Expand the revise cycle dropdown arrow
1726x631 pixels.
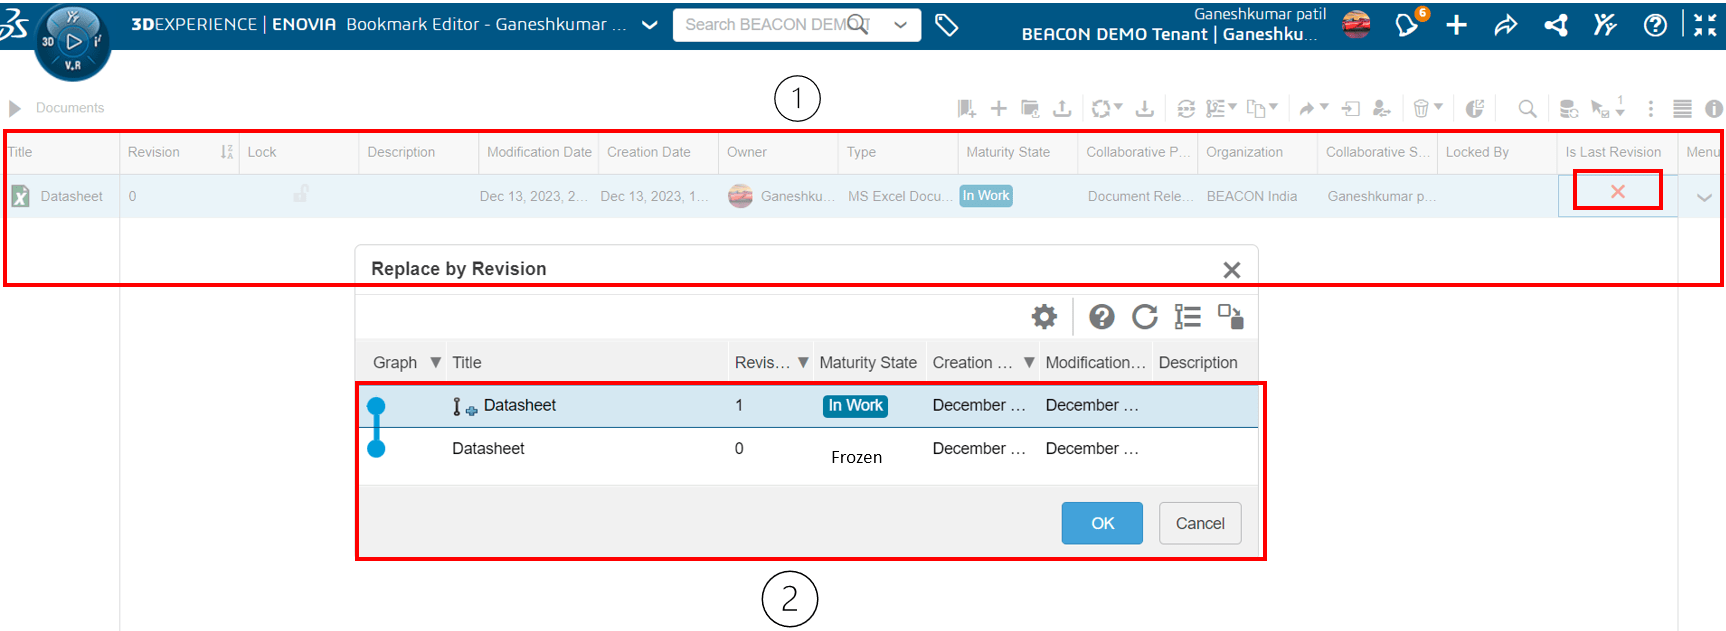pos(1119,106)
